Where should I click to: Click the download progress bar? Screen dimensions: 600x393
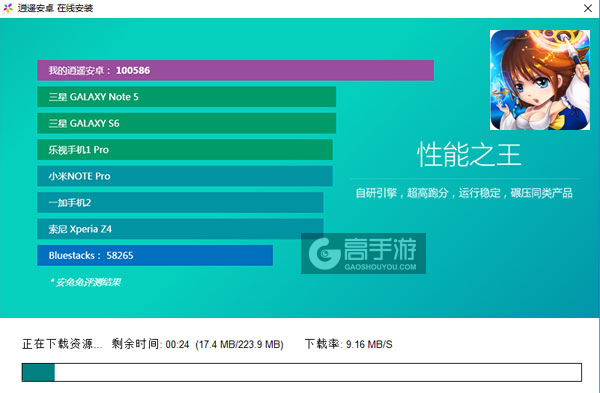coord(302,372)
